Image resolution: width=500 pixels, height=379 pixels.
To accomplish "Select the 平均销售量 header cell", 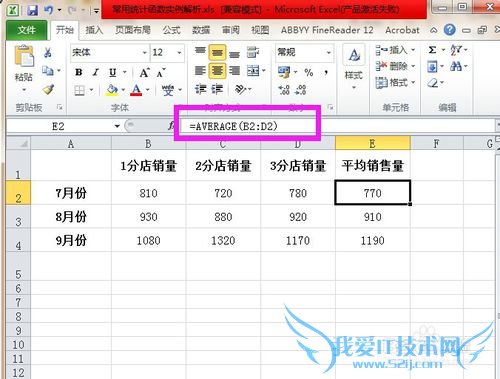I will point(373,165).
